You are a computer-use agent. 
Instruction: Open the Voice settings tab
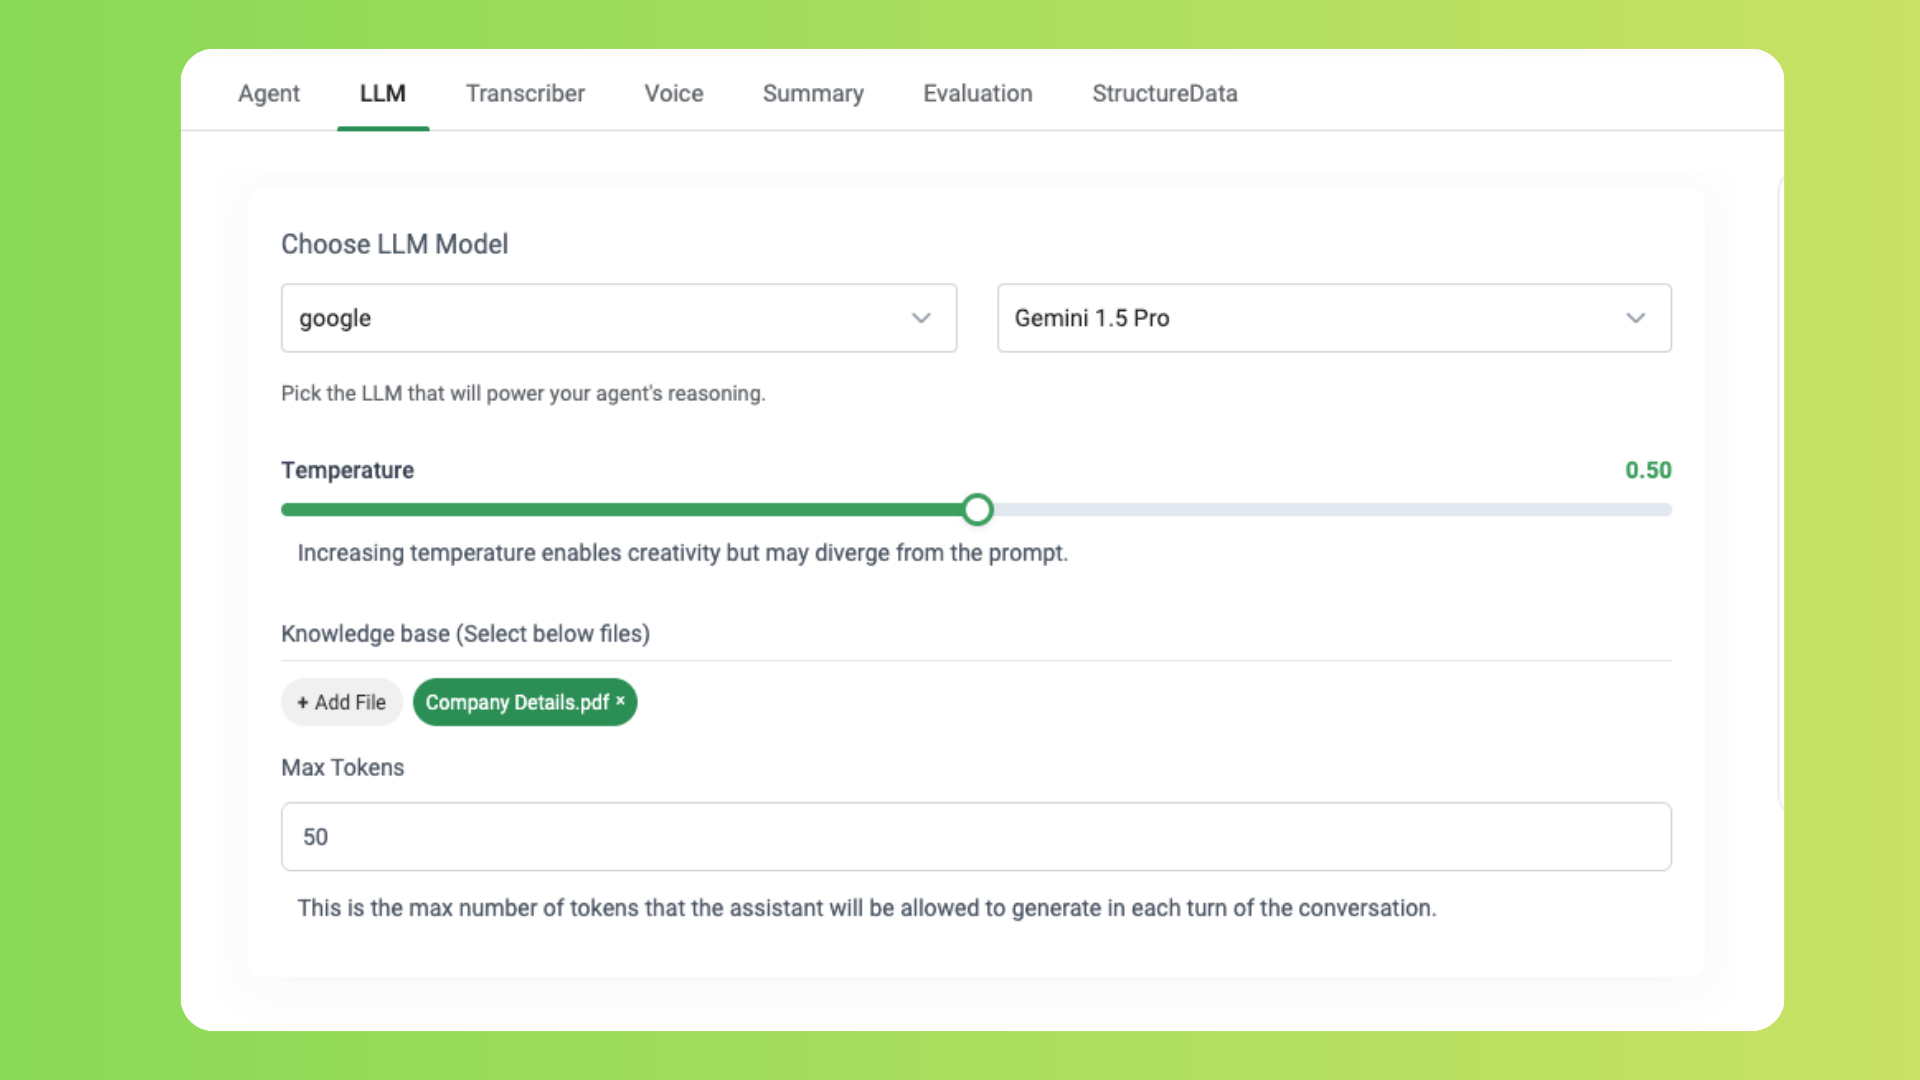pos(673,93)
